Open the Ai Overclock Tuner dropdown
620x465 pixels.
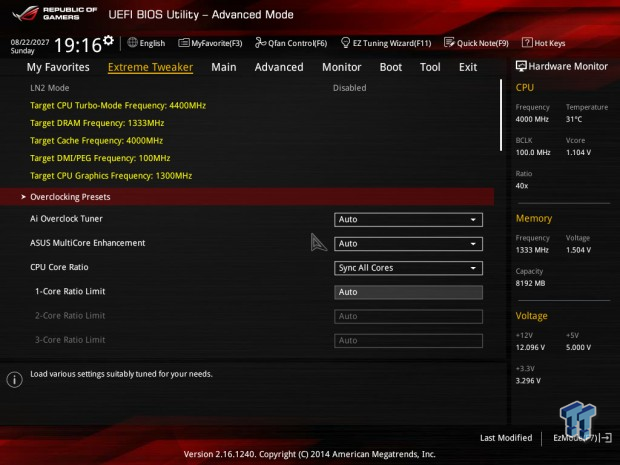408,219
